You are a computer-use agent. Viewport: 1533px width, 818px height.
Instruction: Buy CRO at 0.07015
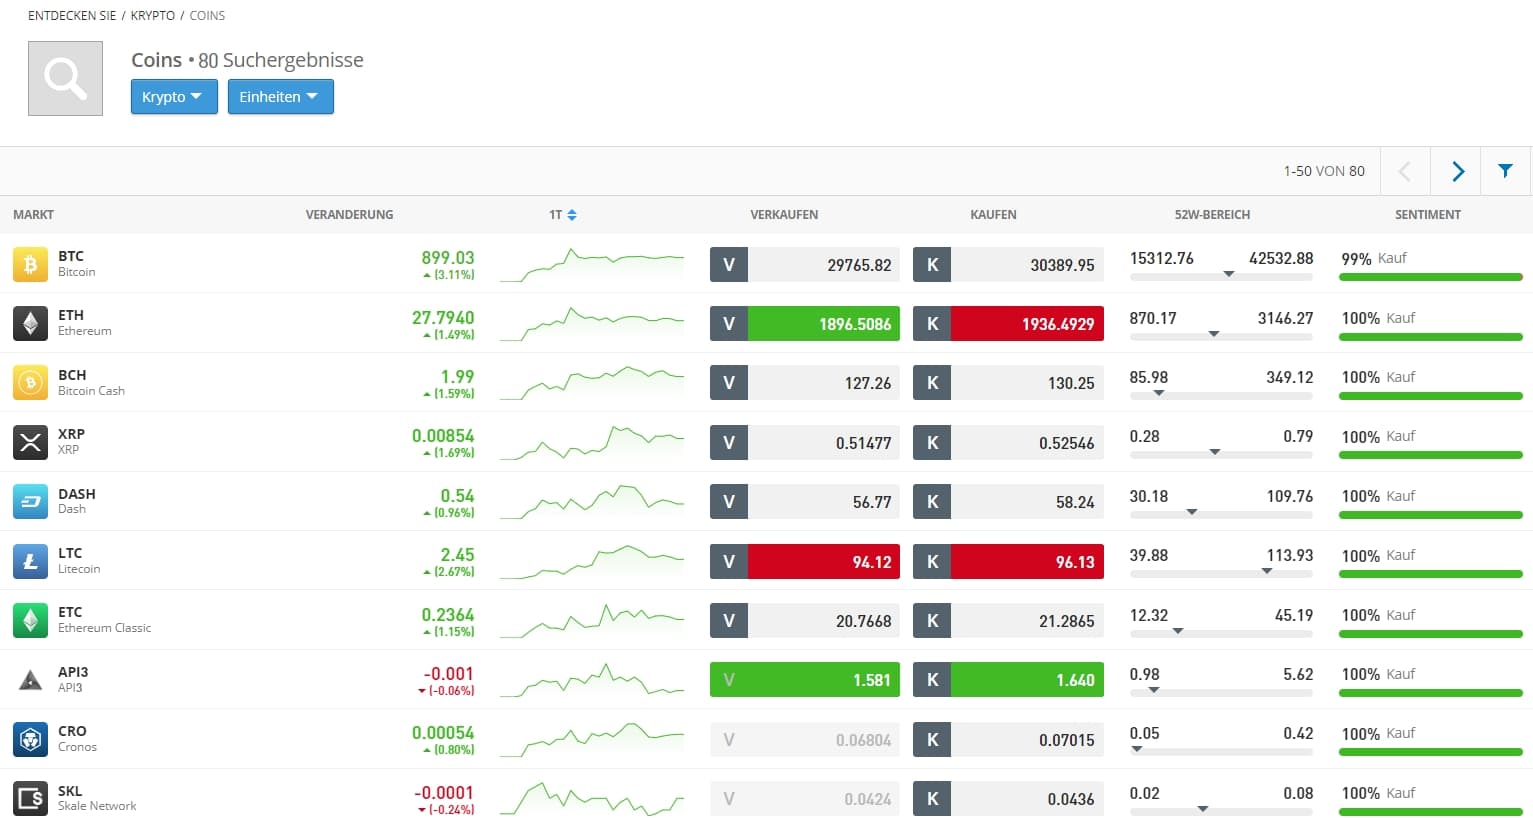pos(1008,740)
